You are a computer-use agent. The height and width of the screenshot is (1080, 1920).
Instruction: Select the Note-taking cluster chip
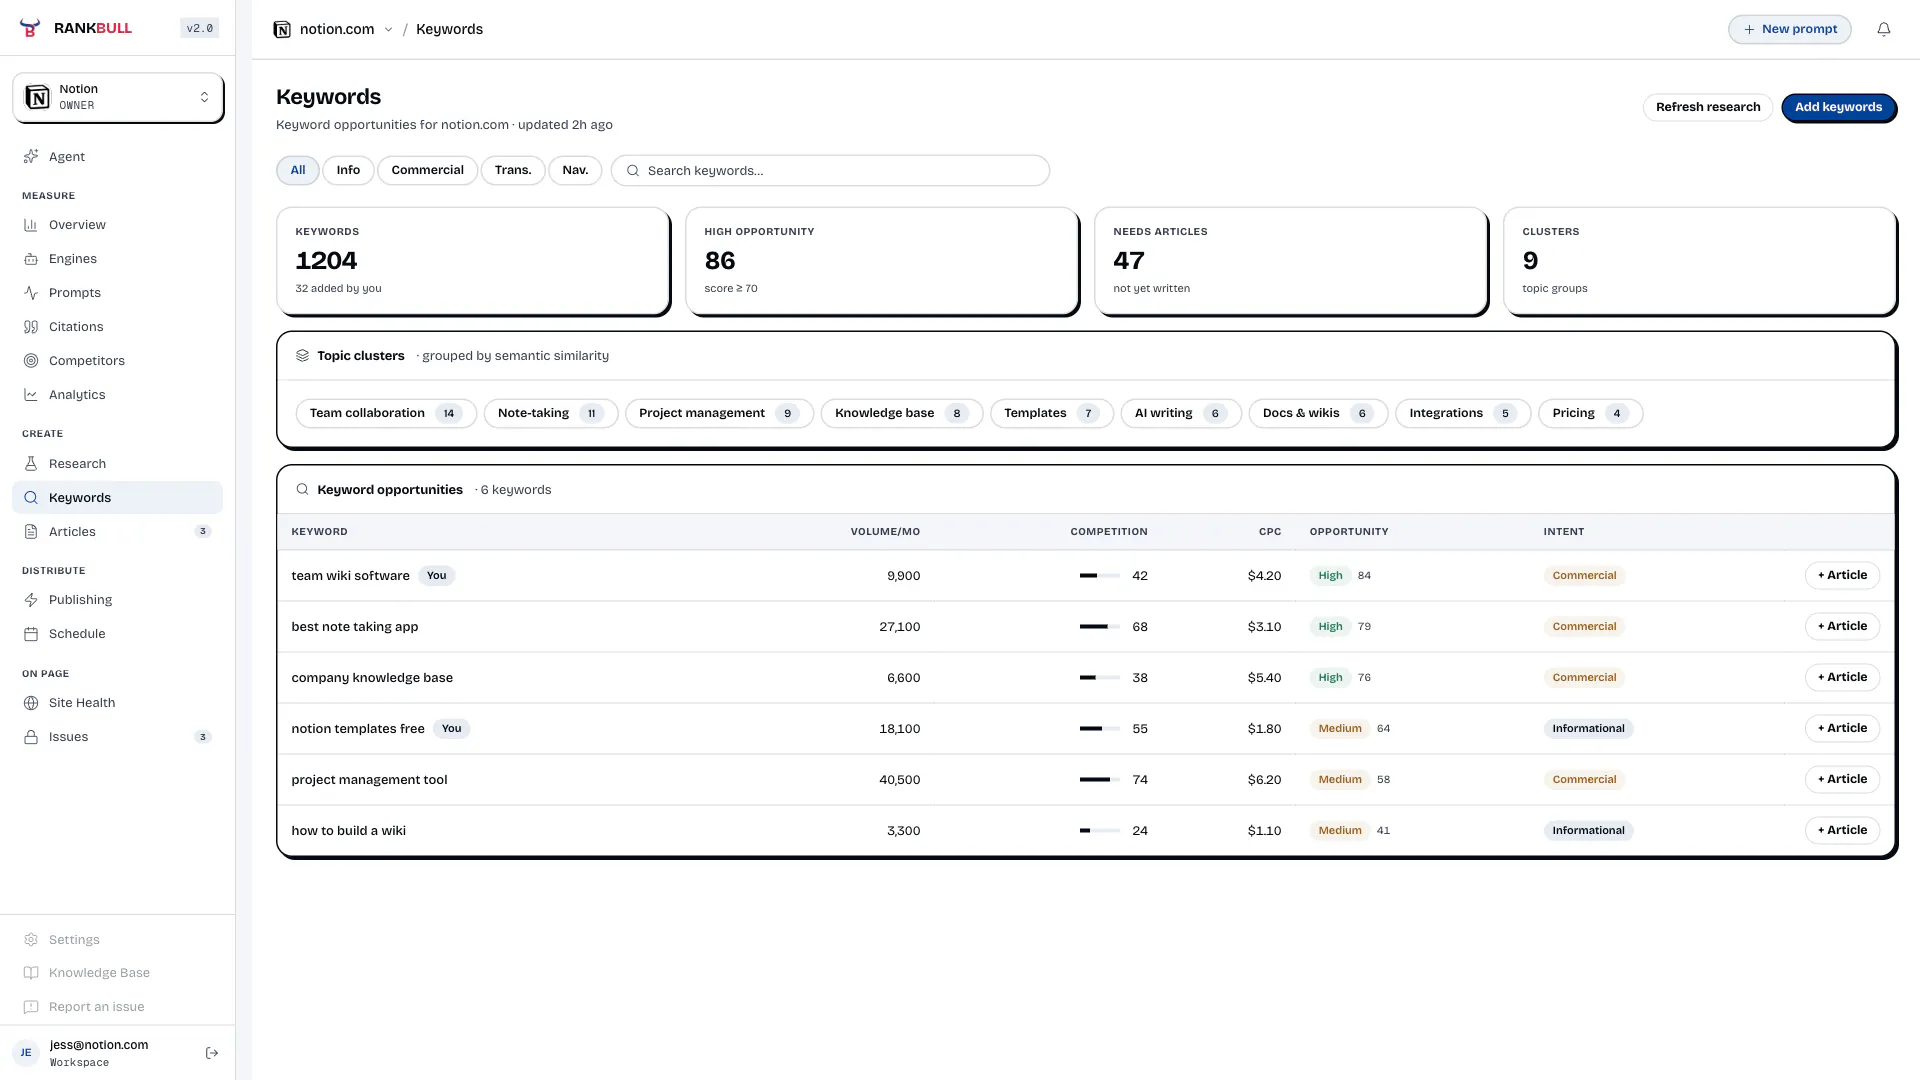[x=551, y=413]
